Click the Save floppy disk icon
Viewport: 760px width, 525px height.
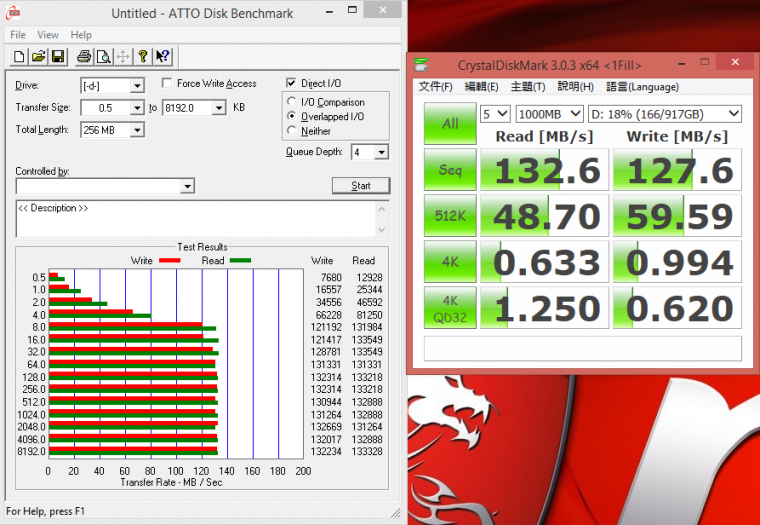coord(57,56)
